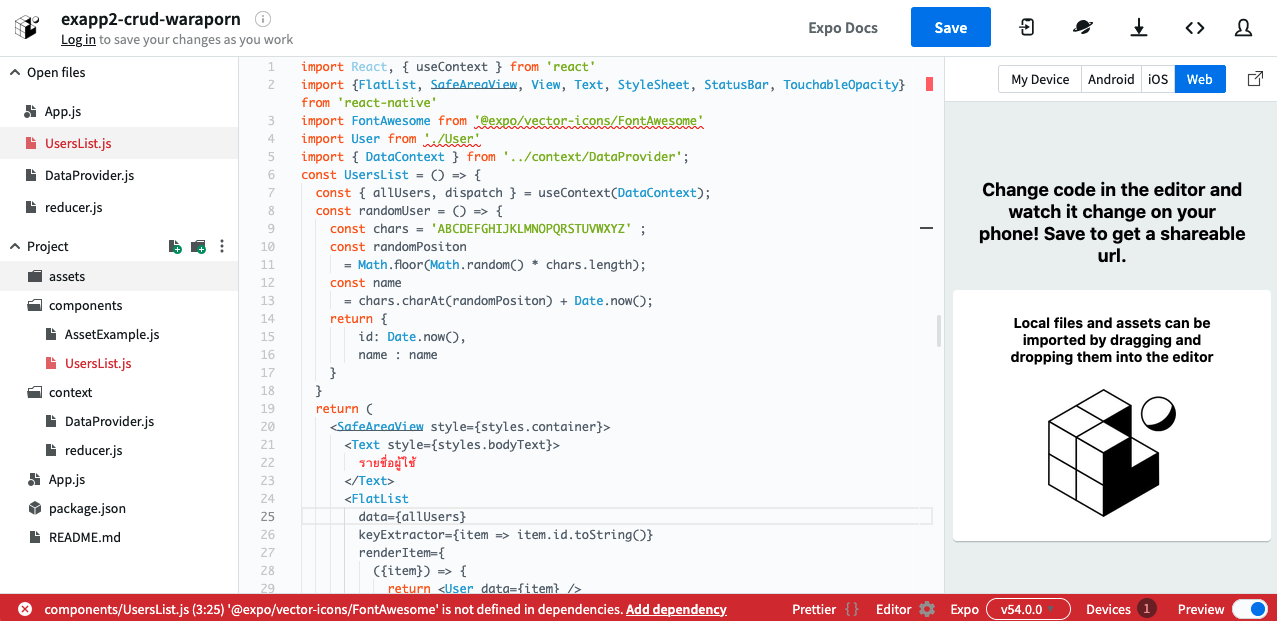Screen dimensions: 1277x621
Task: Open the Project three-dot options menu
Action: click(x=222, y=247)
